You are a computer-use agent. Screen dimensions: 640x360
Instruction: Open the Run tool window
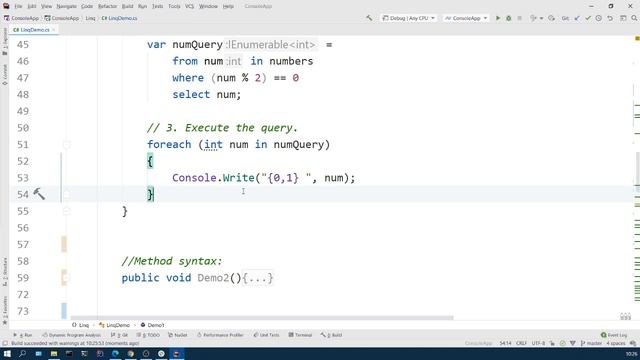tap(22, 335)
